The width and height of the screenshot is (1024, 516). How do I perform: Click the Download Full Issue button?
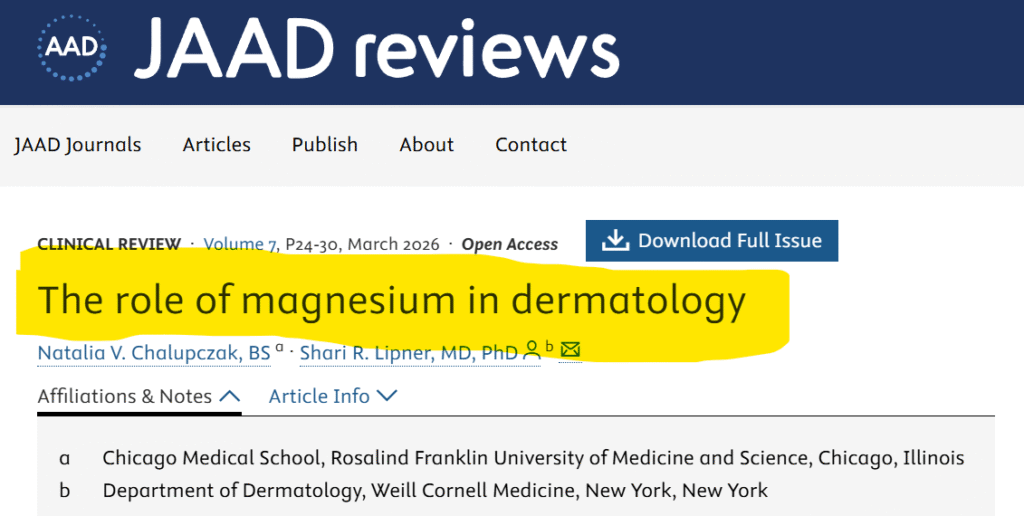[x=712, y=241]
